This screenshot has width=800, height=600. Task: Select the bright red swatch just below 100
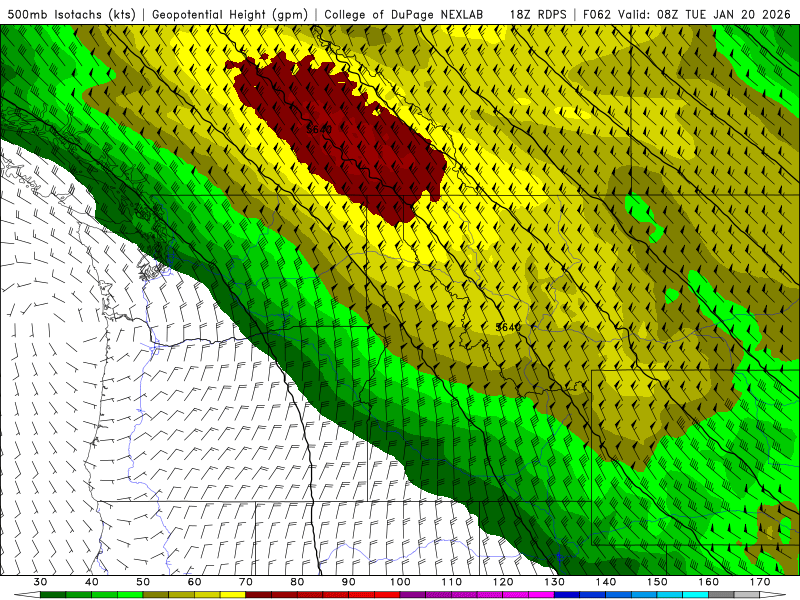coord(387,594)
